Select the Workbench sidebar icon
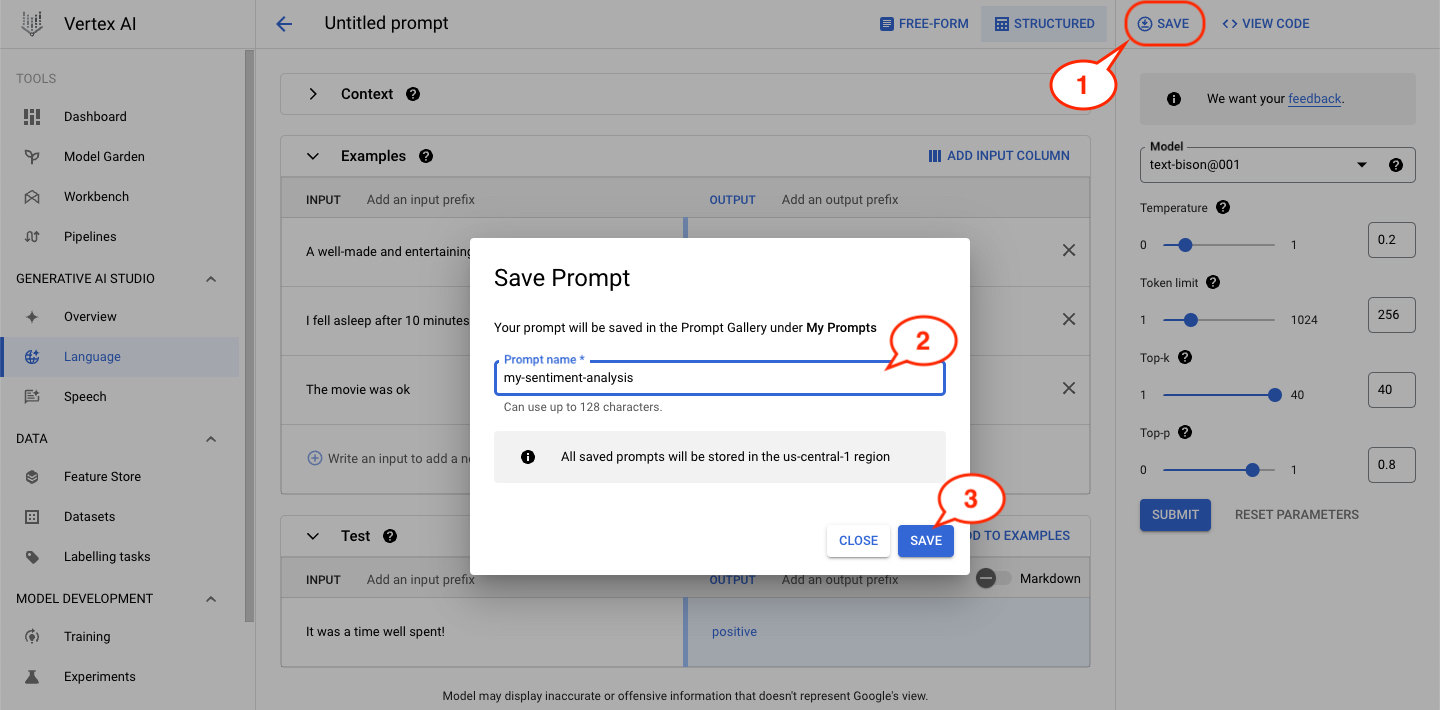The height and width of the screenshot is (710, 1440). [x=32, y=197]
